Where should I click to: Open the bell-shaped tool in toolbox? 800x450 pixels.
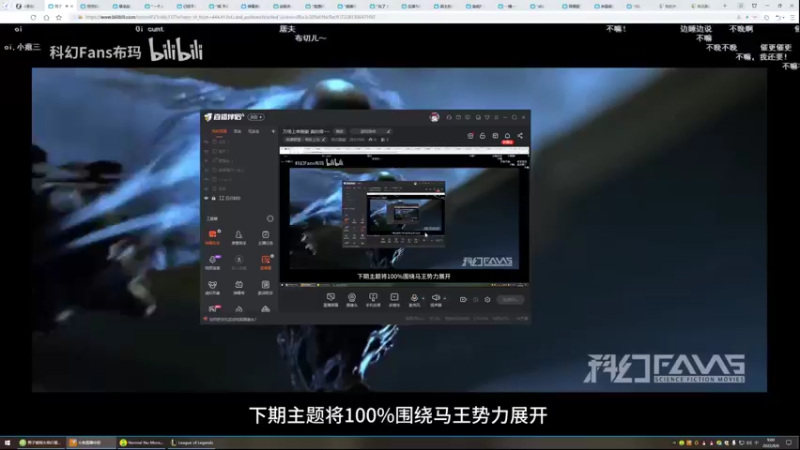point(239,235)
